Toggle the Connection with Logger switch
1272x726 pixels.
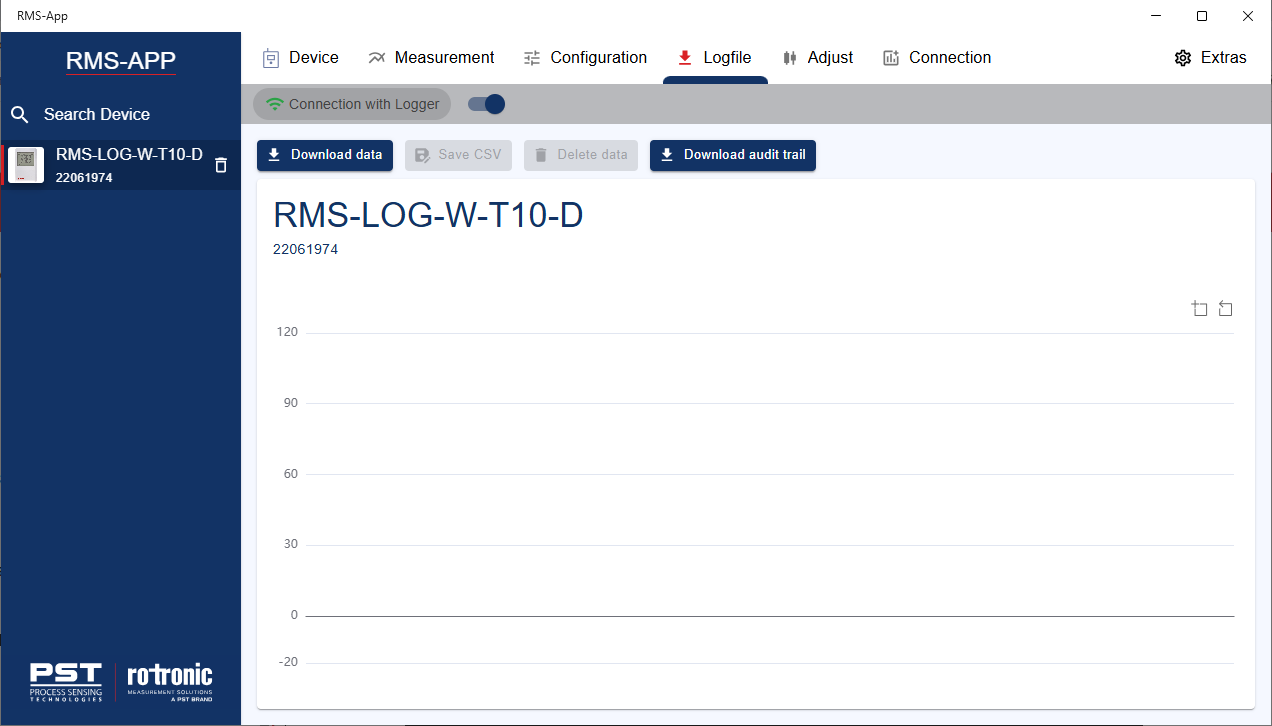click(x=487, y=104)
